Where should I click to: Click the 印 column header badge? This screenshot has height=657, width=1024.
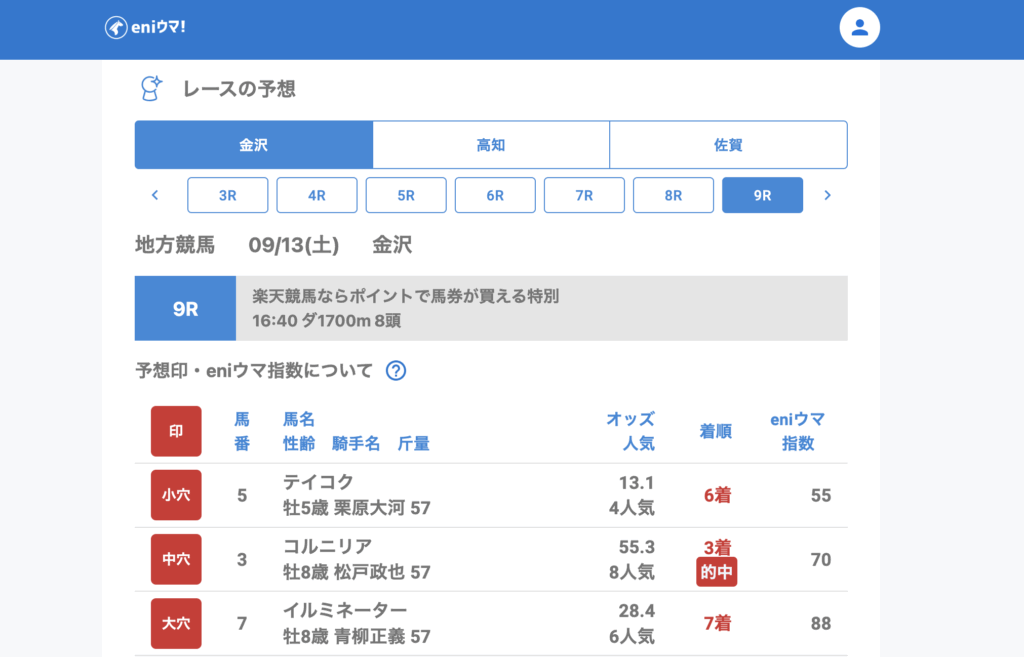[x=176, y=431]
